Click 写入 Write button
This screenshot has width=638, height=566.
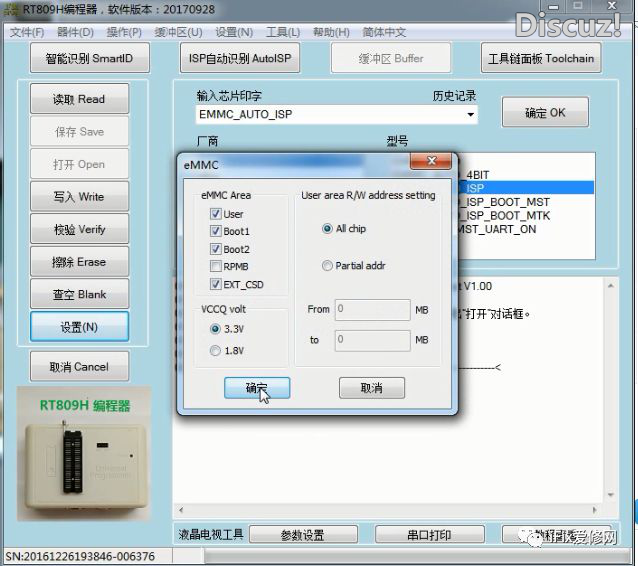click(x=79, y=197)
